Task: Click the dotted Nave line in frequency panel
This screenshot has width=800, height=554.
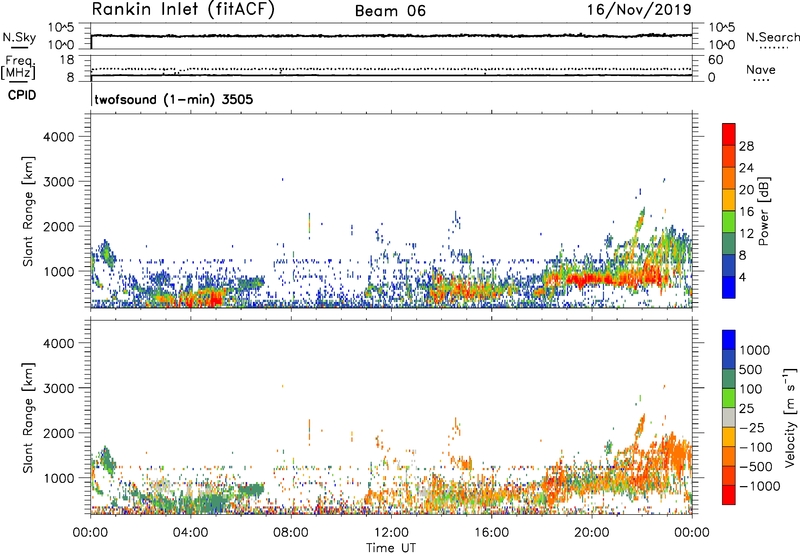Action: pos(391,69)
